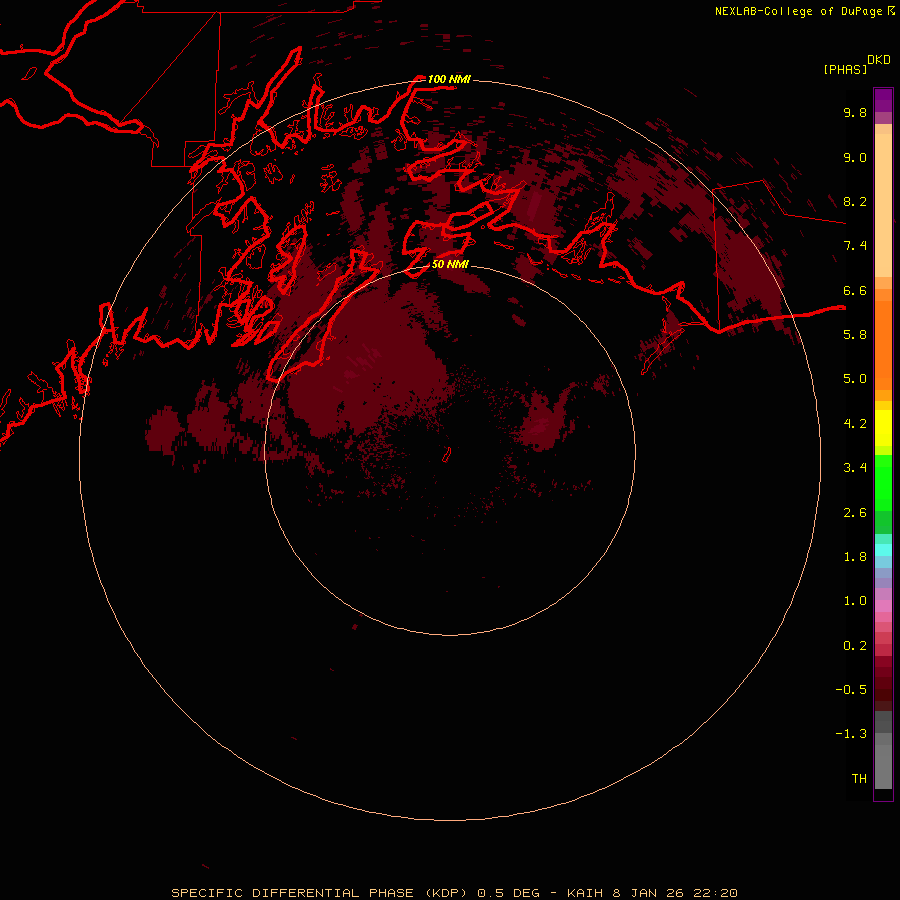Pick the dark maroon segment near -0.5
Viewport: 900px width, 900px height.
pos(883,689)
